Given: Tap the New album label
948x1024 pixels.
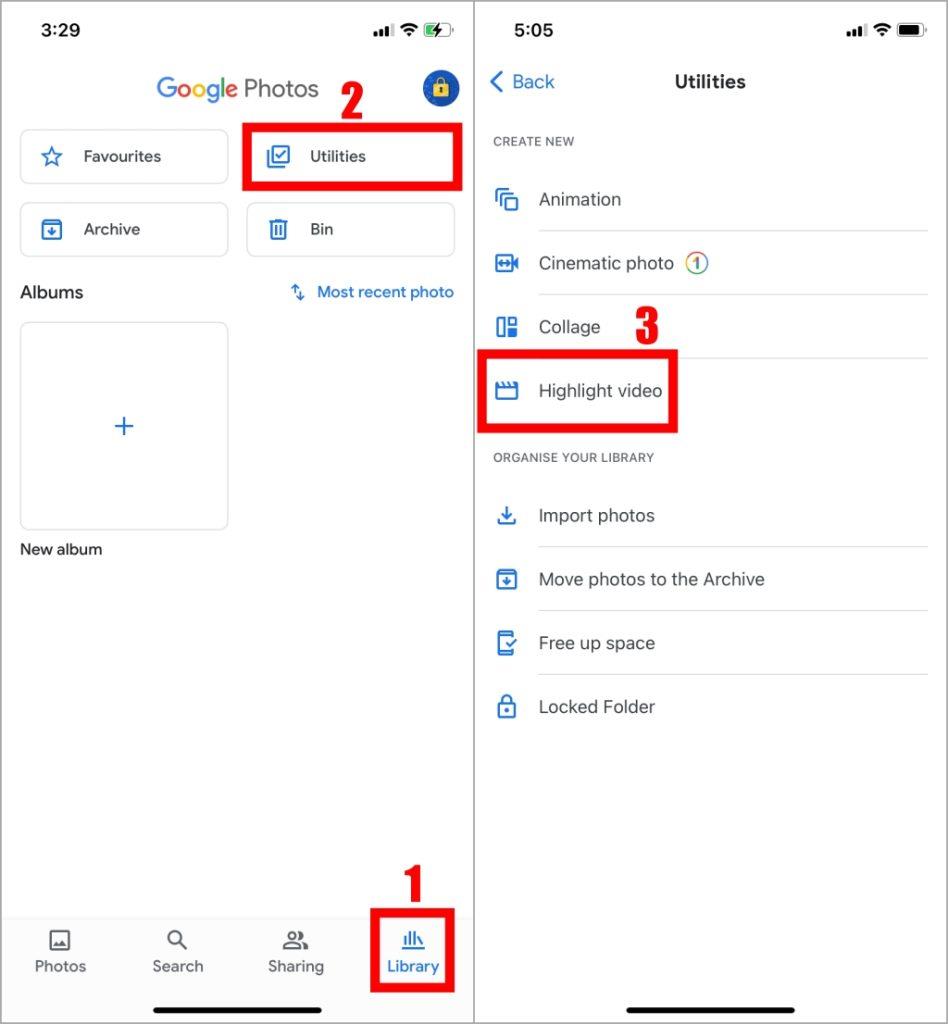Looking at the screenshot, I should [x=61, y=549].
